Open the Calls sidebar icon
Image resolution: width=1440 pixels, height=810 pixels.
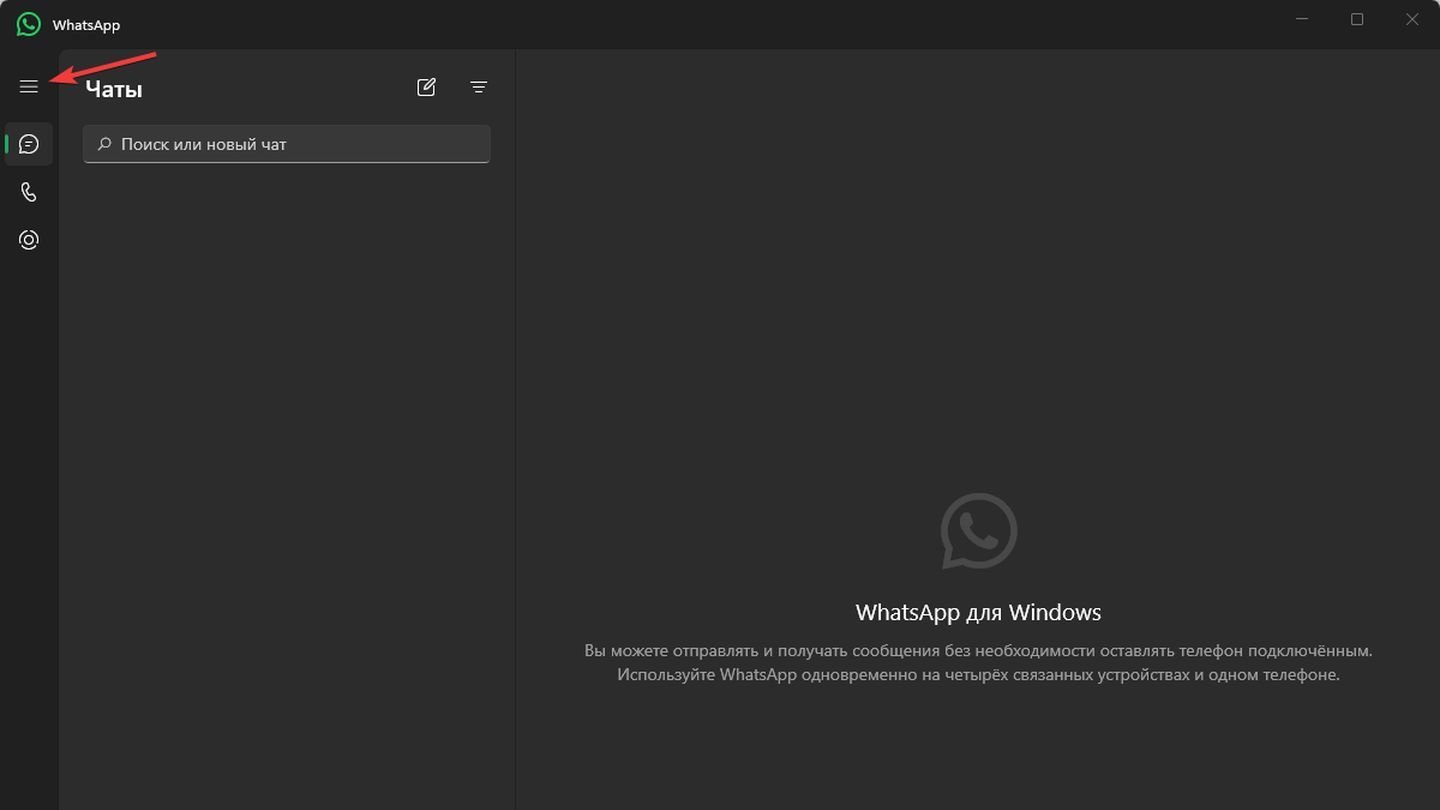[28, 192]
